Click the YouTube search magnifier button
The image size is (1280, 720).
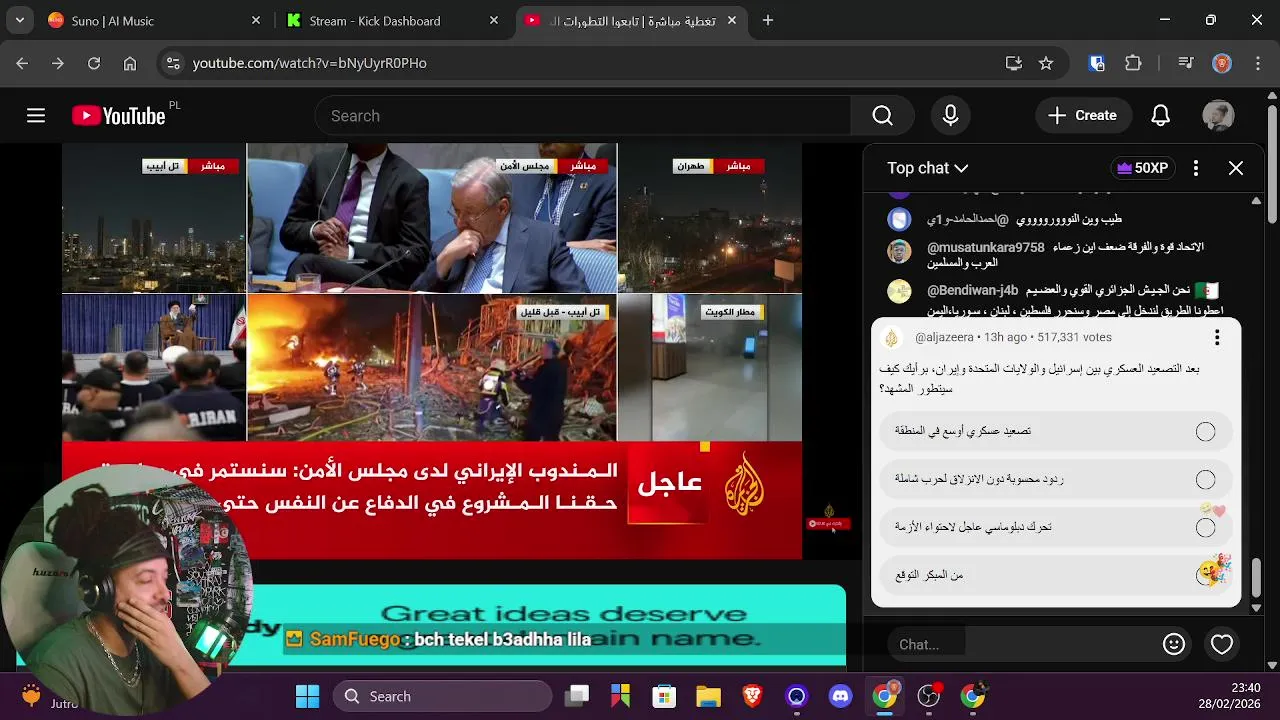[882, 116]
